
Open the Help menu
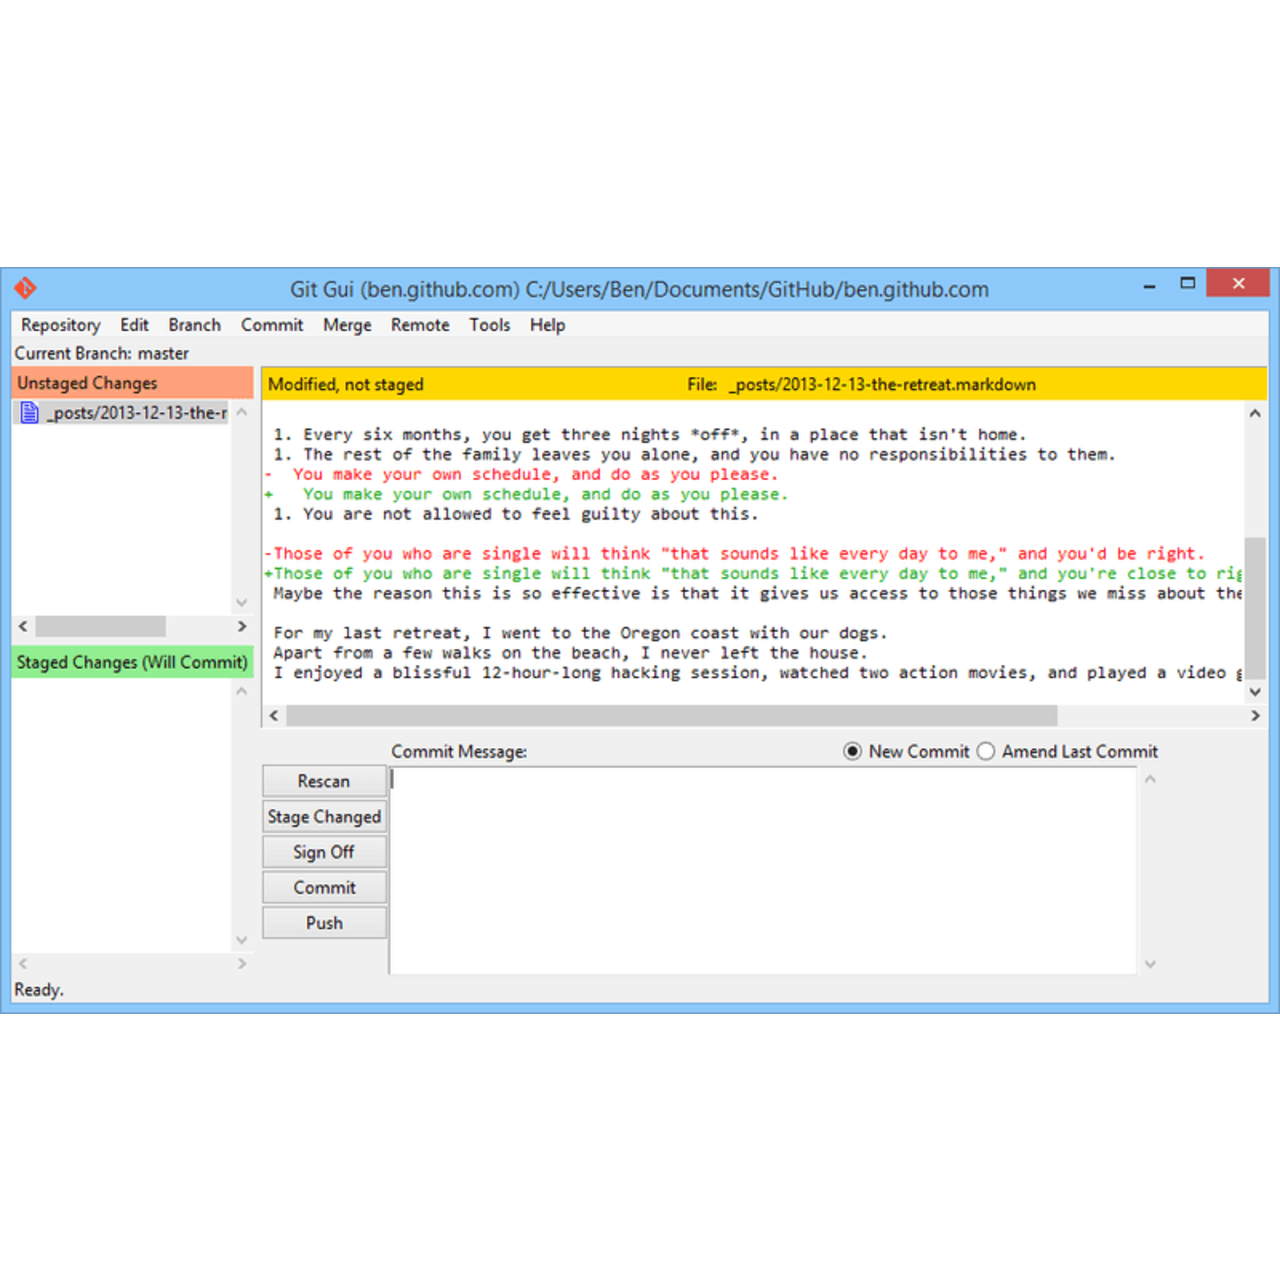pos(547,325)
